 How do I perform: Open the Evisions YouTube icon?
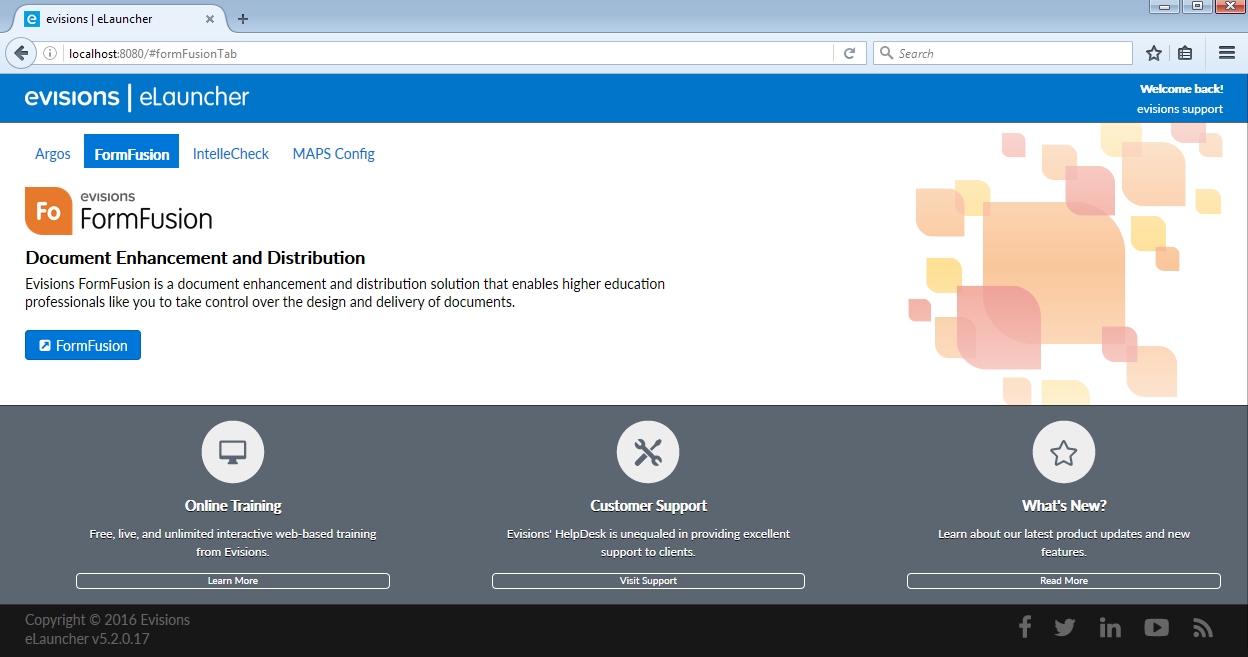pos(1157,627)
